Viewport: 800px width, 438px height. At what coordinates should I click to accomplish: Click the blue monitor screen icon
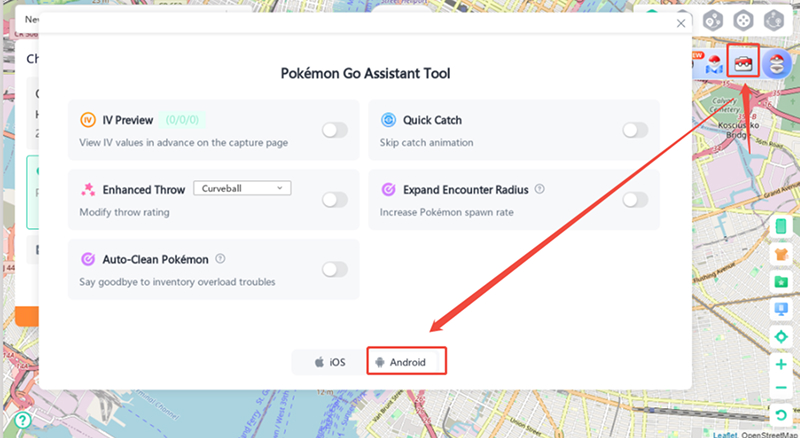[x=781, y=309]
